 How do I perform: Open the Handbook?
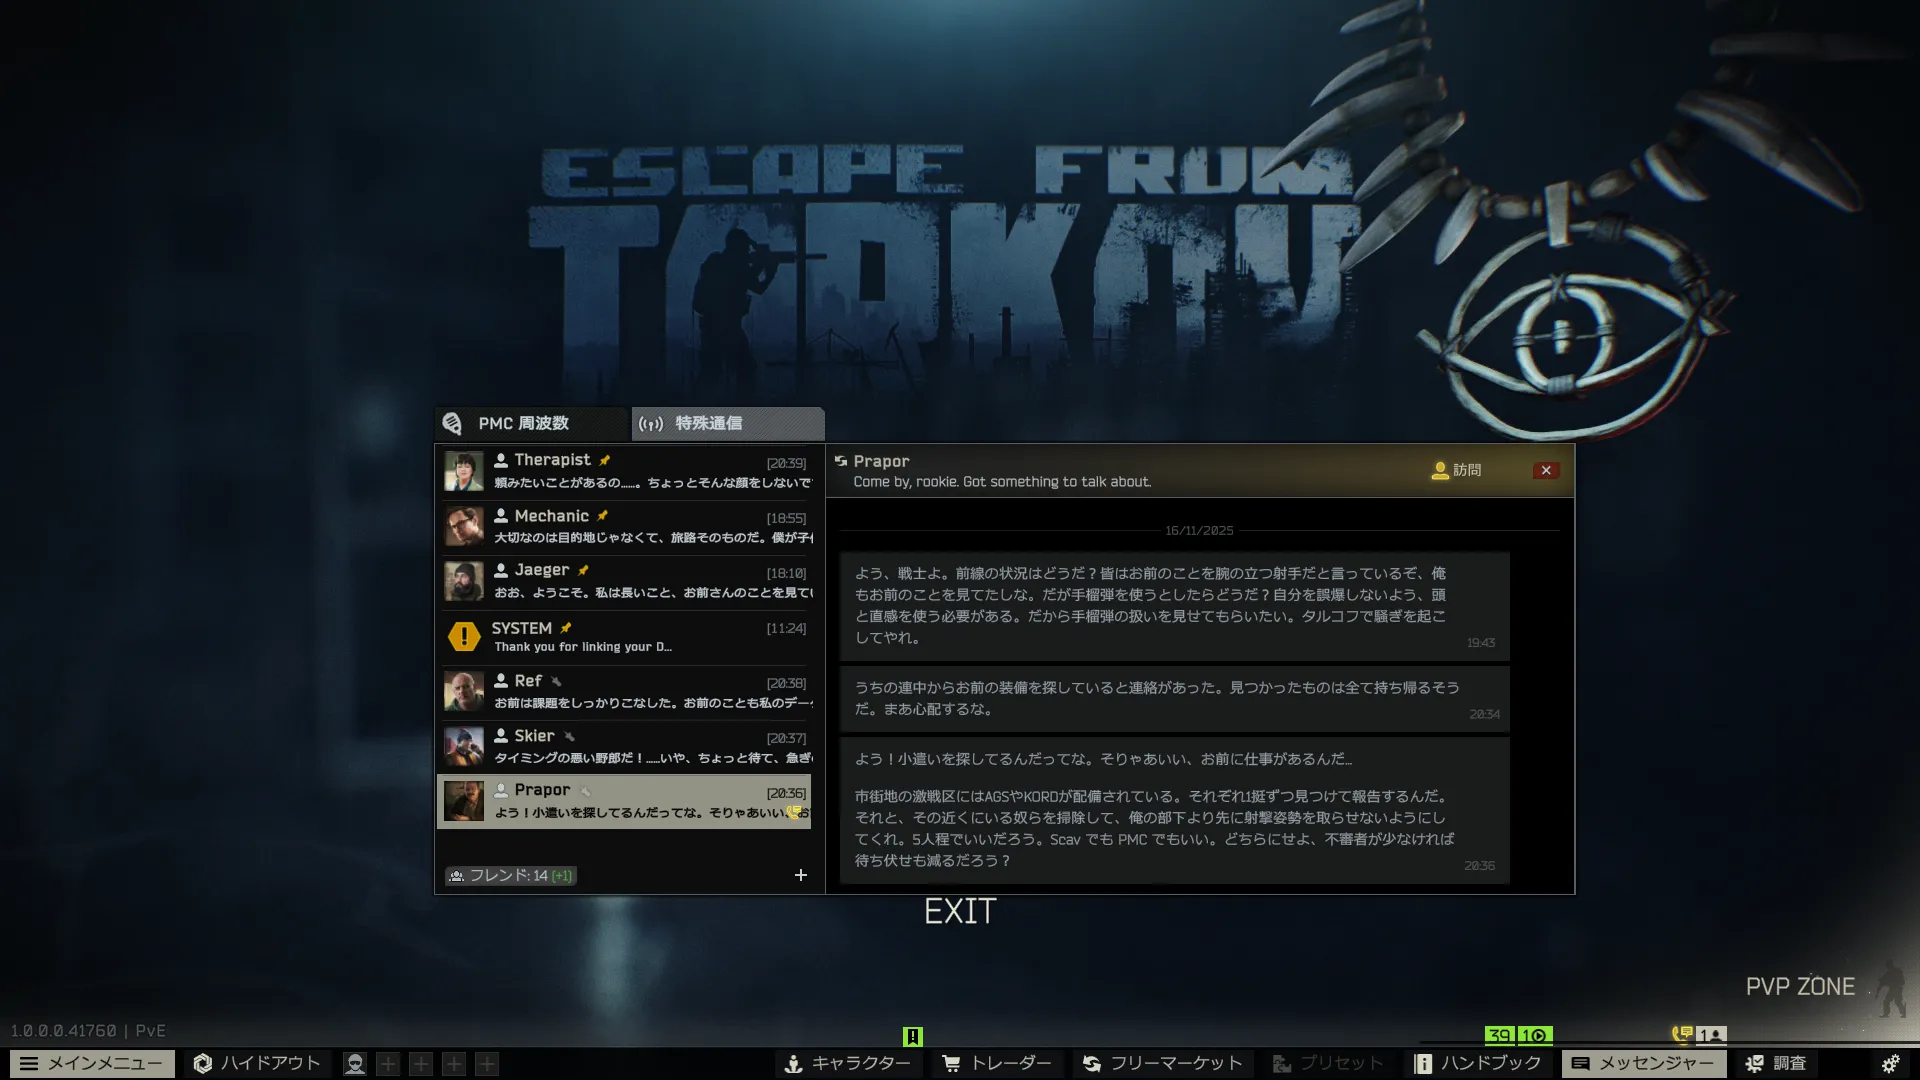click(1478, 1063)
